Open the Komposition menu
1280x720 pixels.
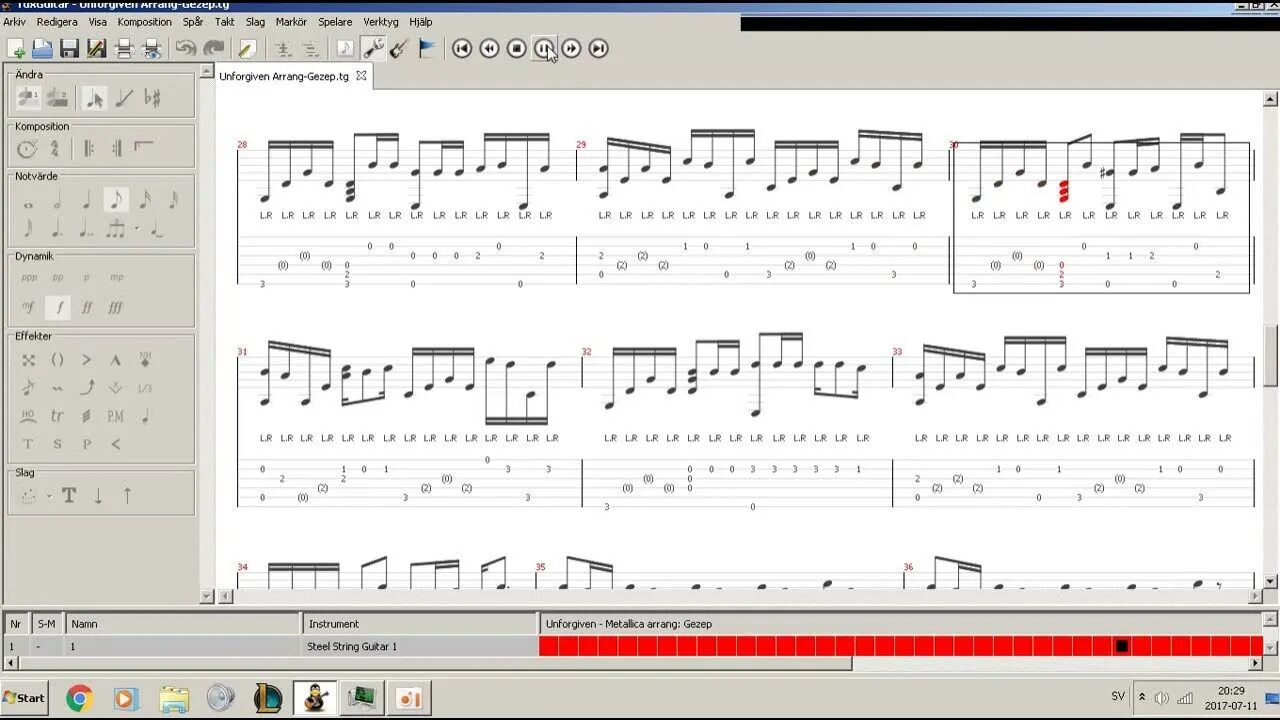click(x=145, y=21)
